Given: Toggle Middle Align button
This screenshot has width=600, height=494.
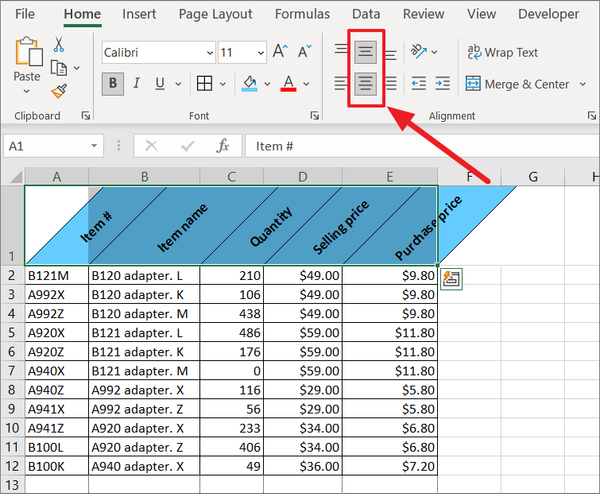Looking at the screenshot, I should coord(365,51).
